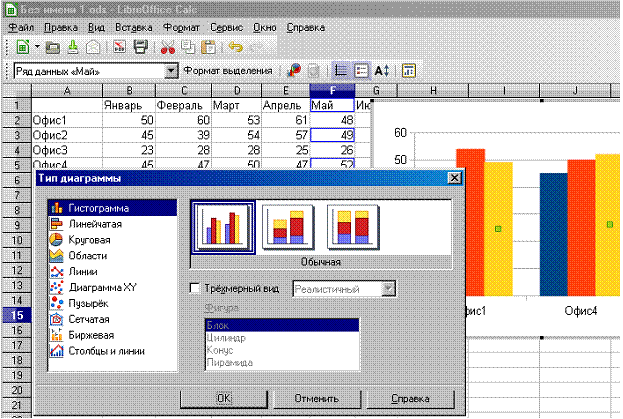Open the Справка menu
The image size is (623, 419).
tap(306, 28)
